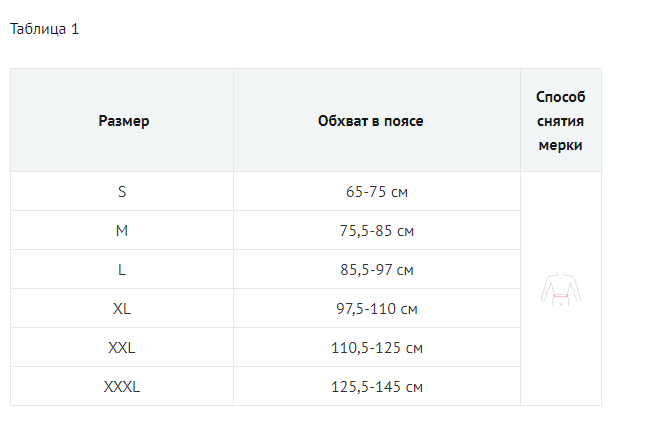Select the L size cell
The width and height of the screenshot is (660, 430).
122,269
